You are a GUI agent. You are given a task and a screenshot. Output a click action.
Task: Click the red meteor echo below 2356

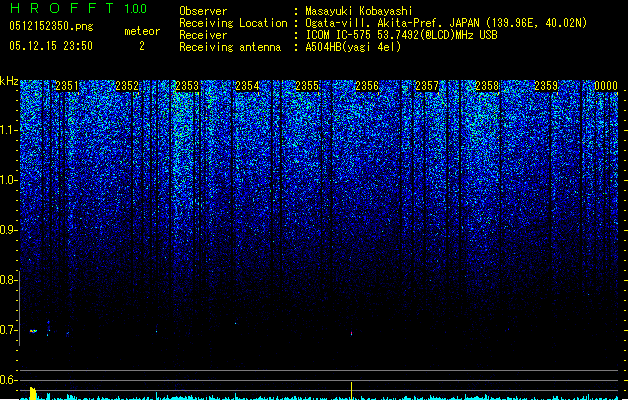[352, 333]
